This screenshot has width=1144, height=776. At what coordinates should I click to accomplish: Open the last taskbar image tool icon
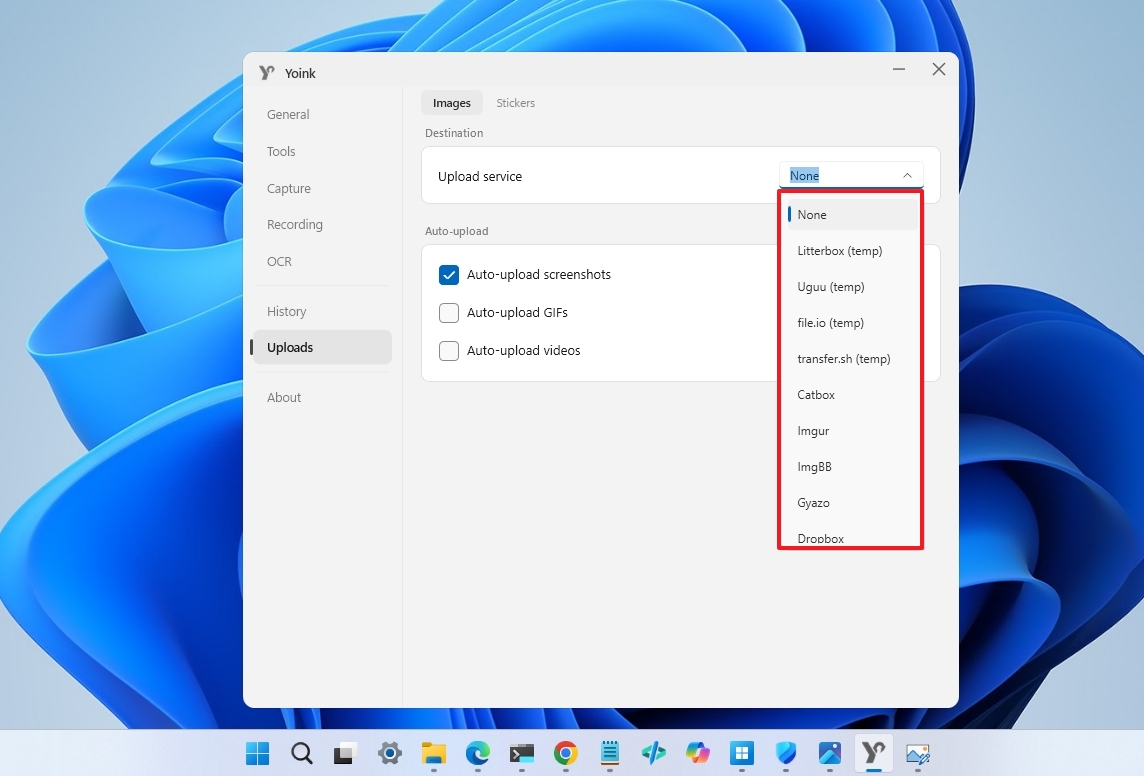(x=918, y=753)
